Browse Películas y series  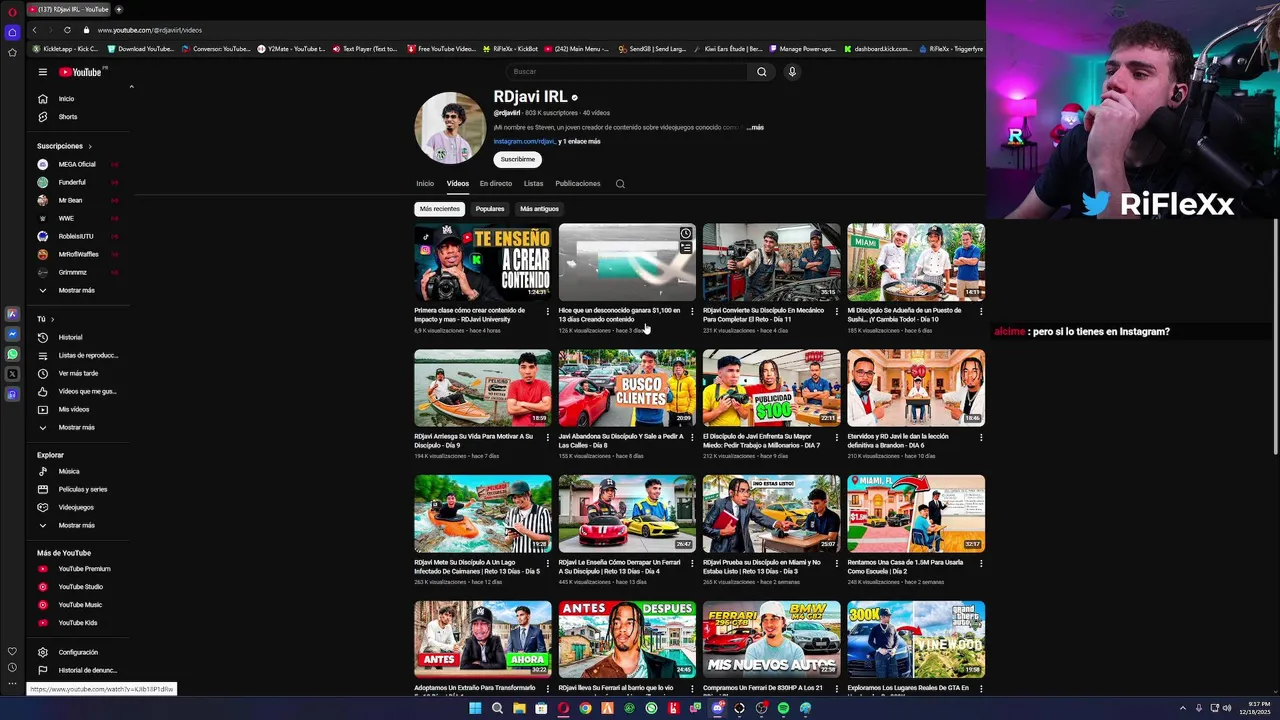pyautogui.click(x=82, y=490)
